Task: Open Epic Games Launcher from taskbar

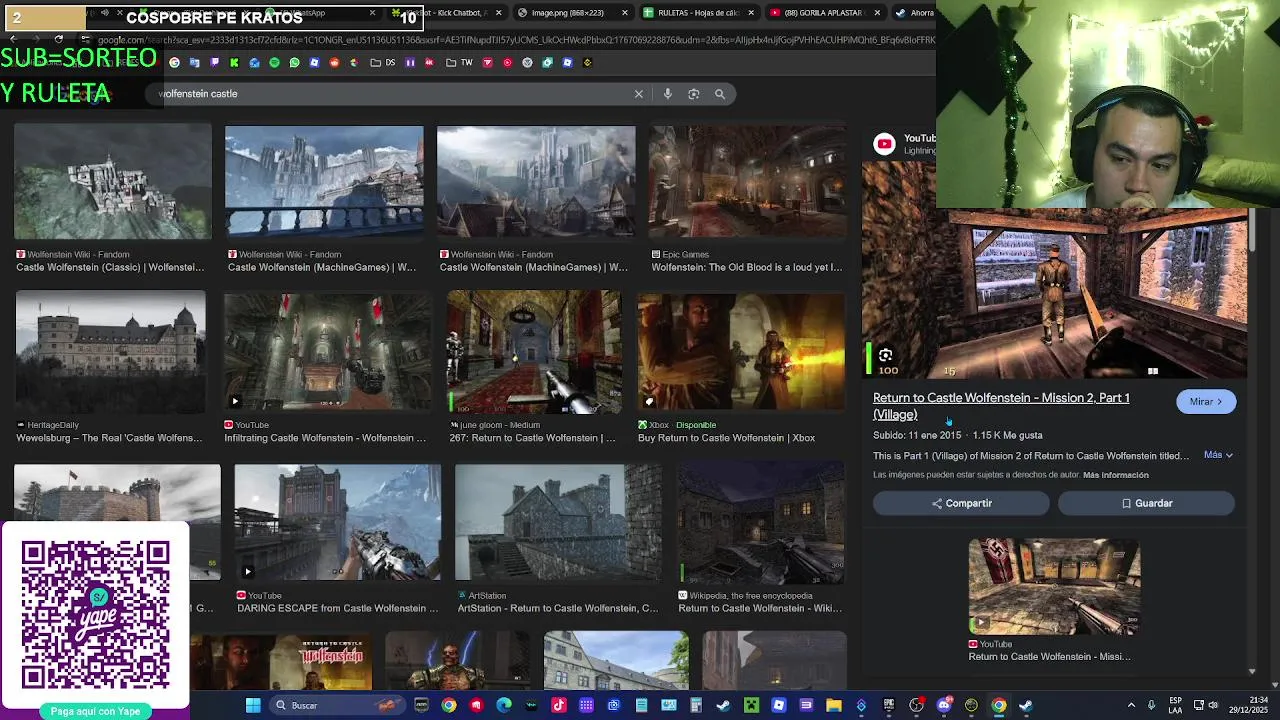Action: click(x=888, y=706)
